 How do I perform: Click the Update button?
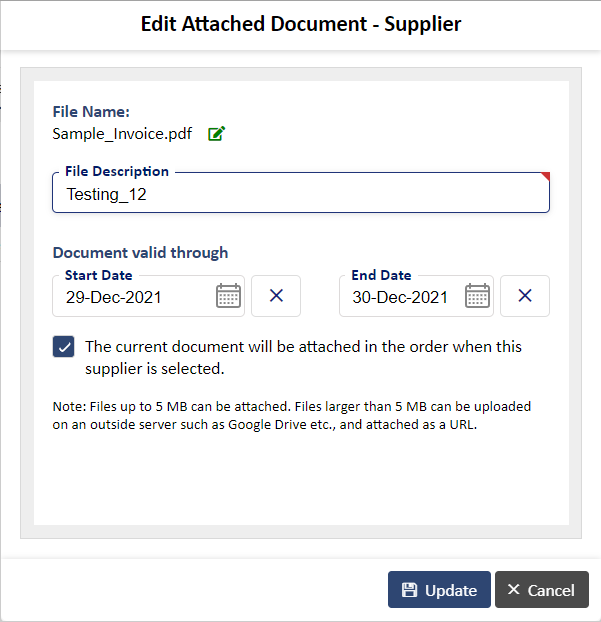(x=439, y=589)
